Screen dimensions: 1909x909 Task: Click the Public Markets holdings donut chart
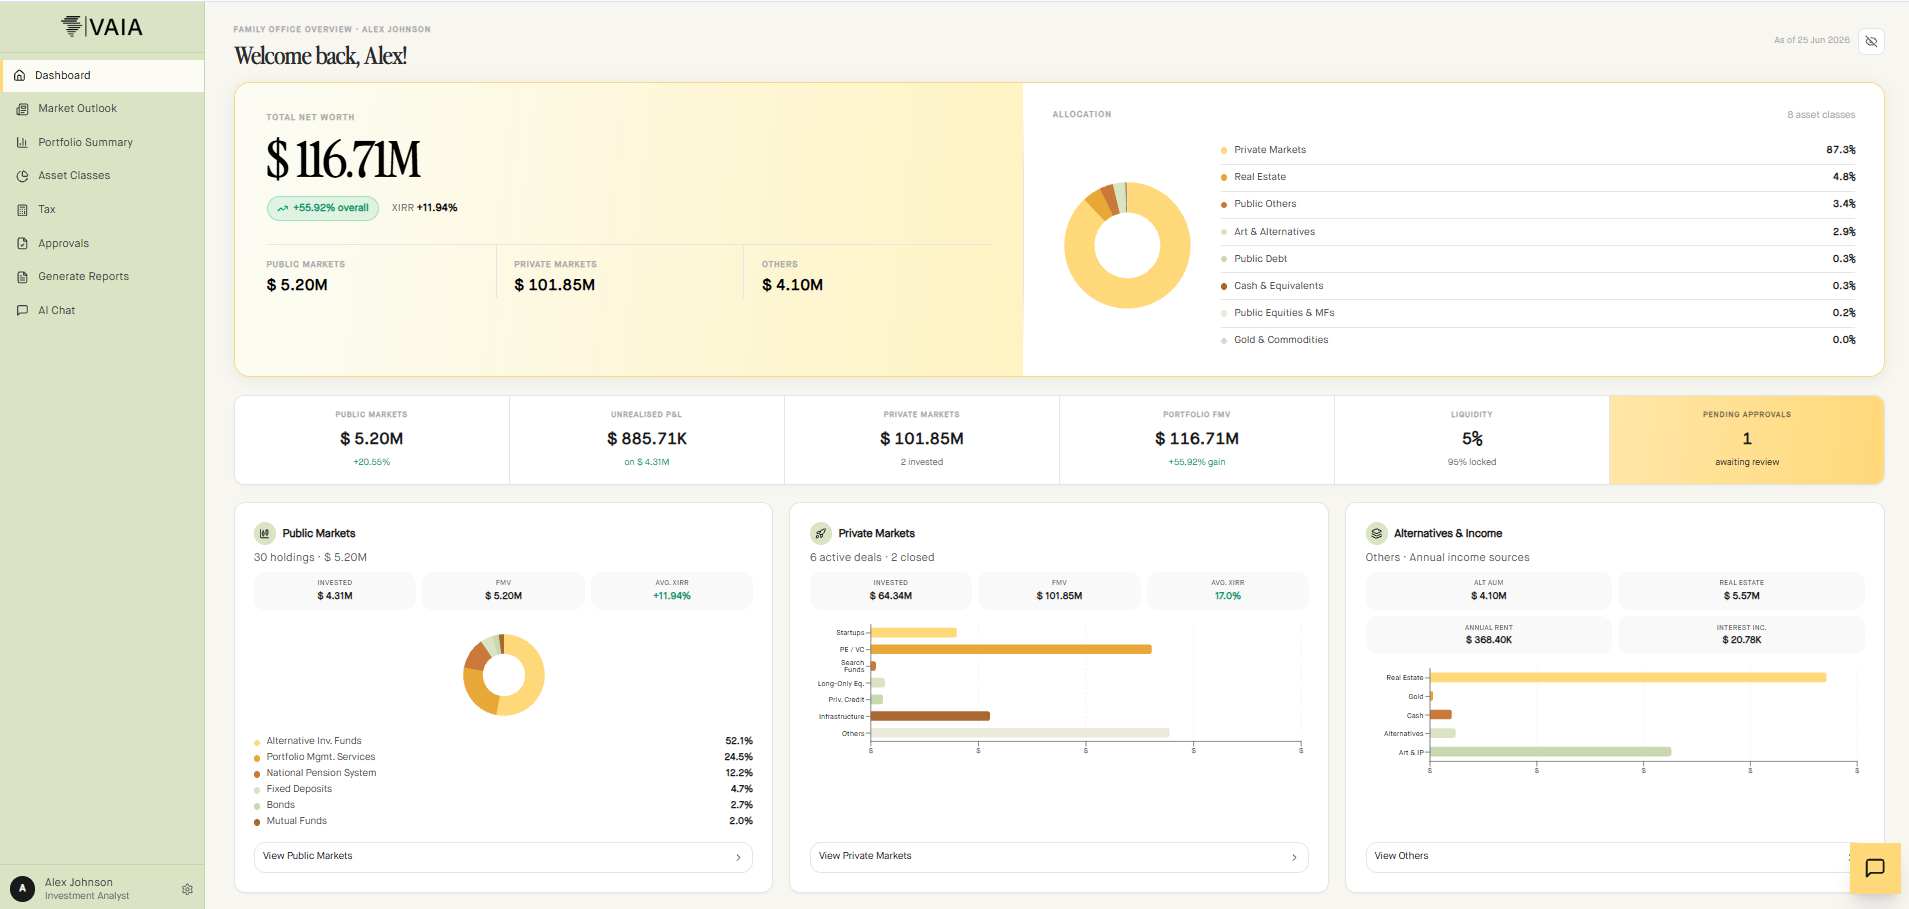[504, 675]
